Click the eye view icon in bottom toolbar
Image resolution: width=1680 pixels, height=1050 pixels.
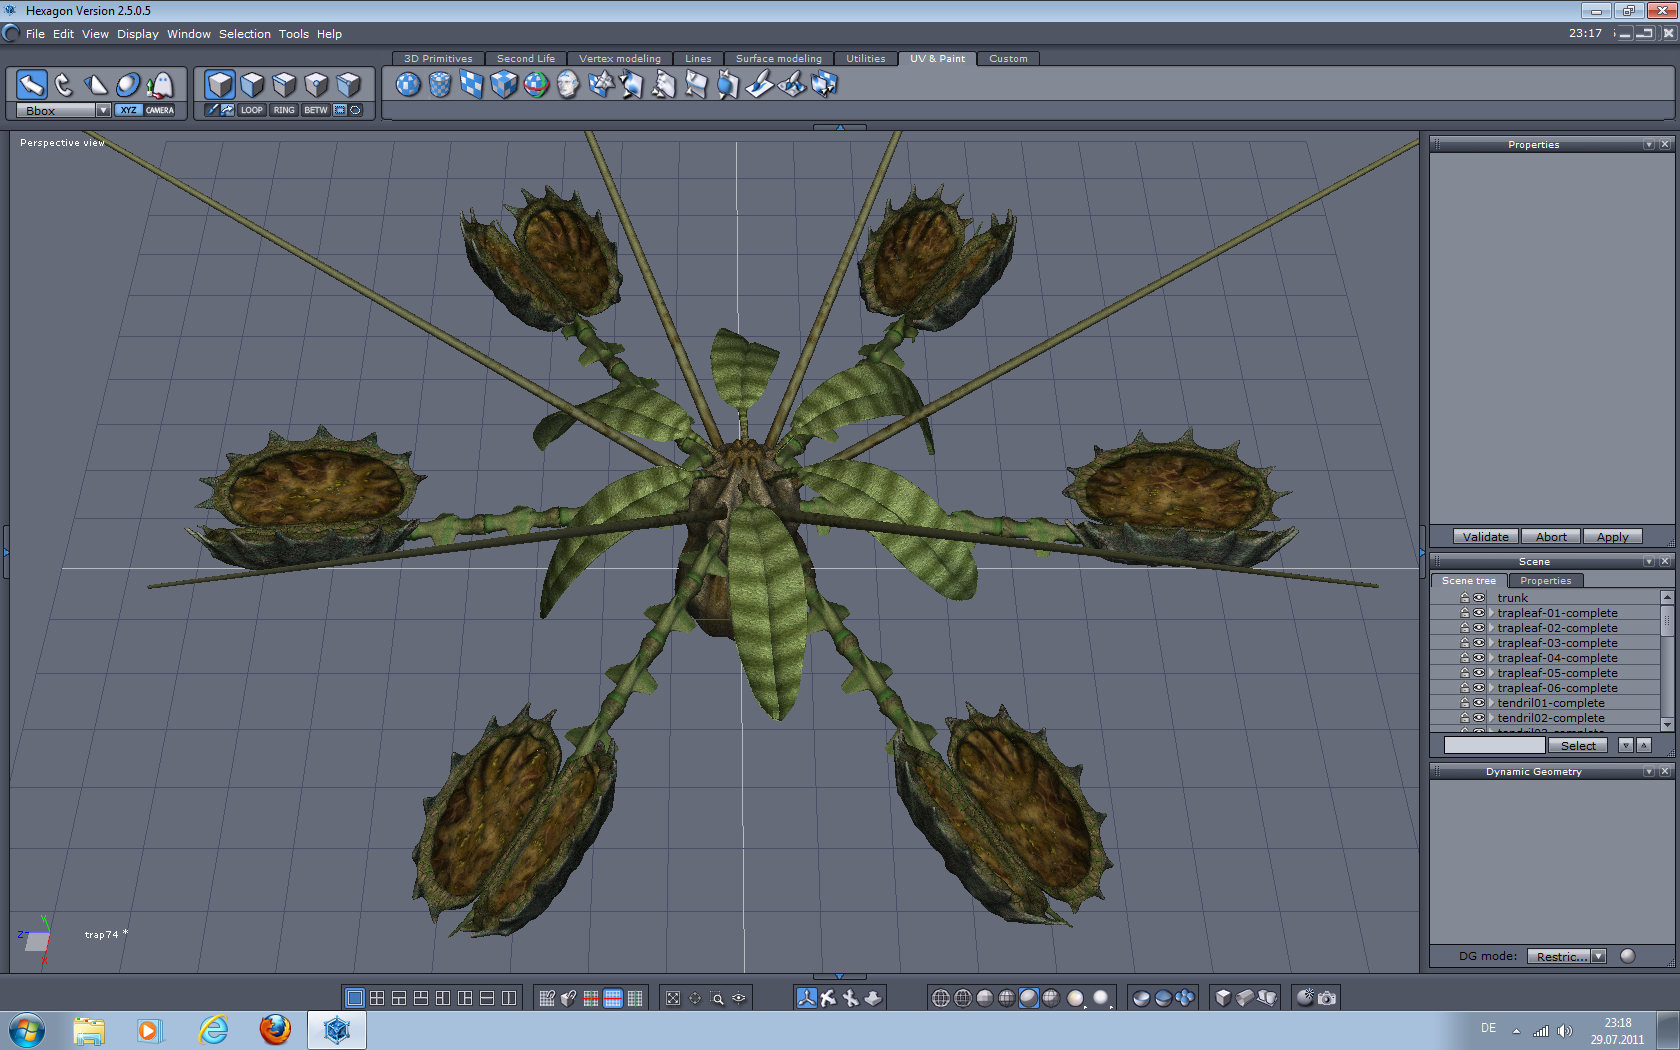[739, 998]
